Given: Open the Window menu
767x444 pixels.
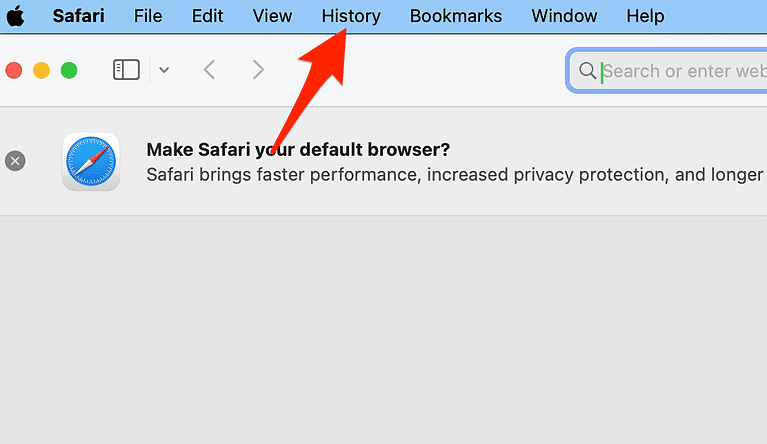Looking at the screenshot, I should [564, 16].
